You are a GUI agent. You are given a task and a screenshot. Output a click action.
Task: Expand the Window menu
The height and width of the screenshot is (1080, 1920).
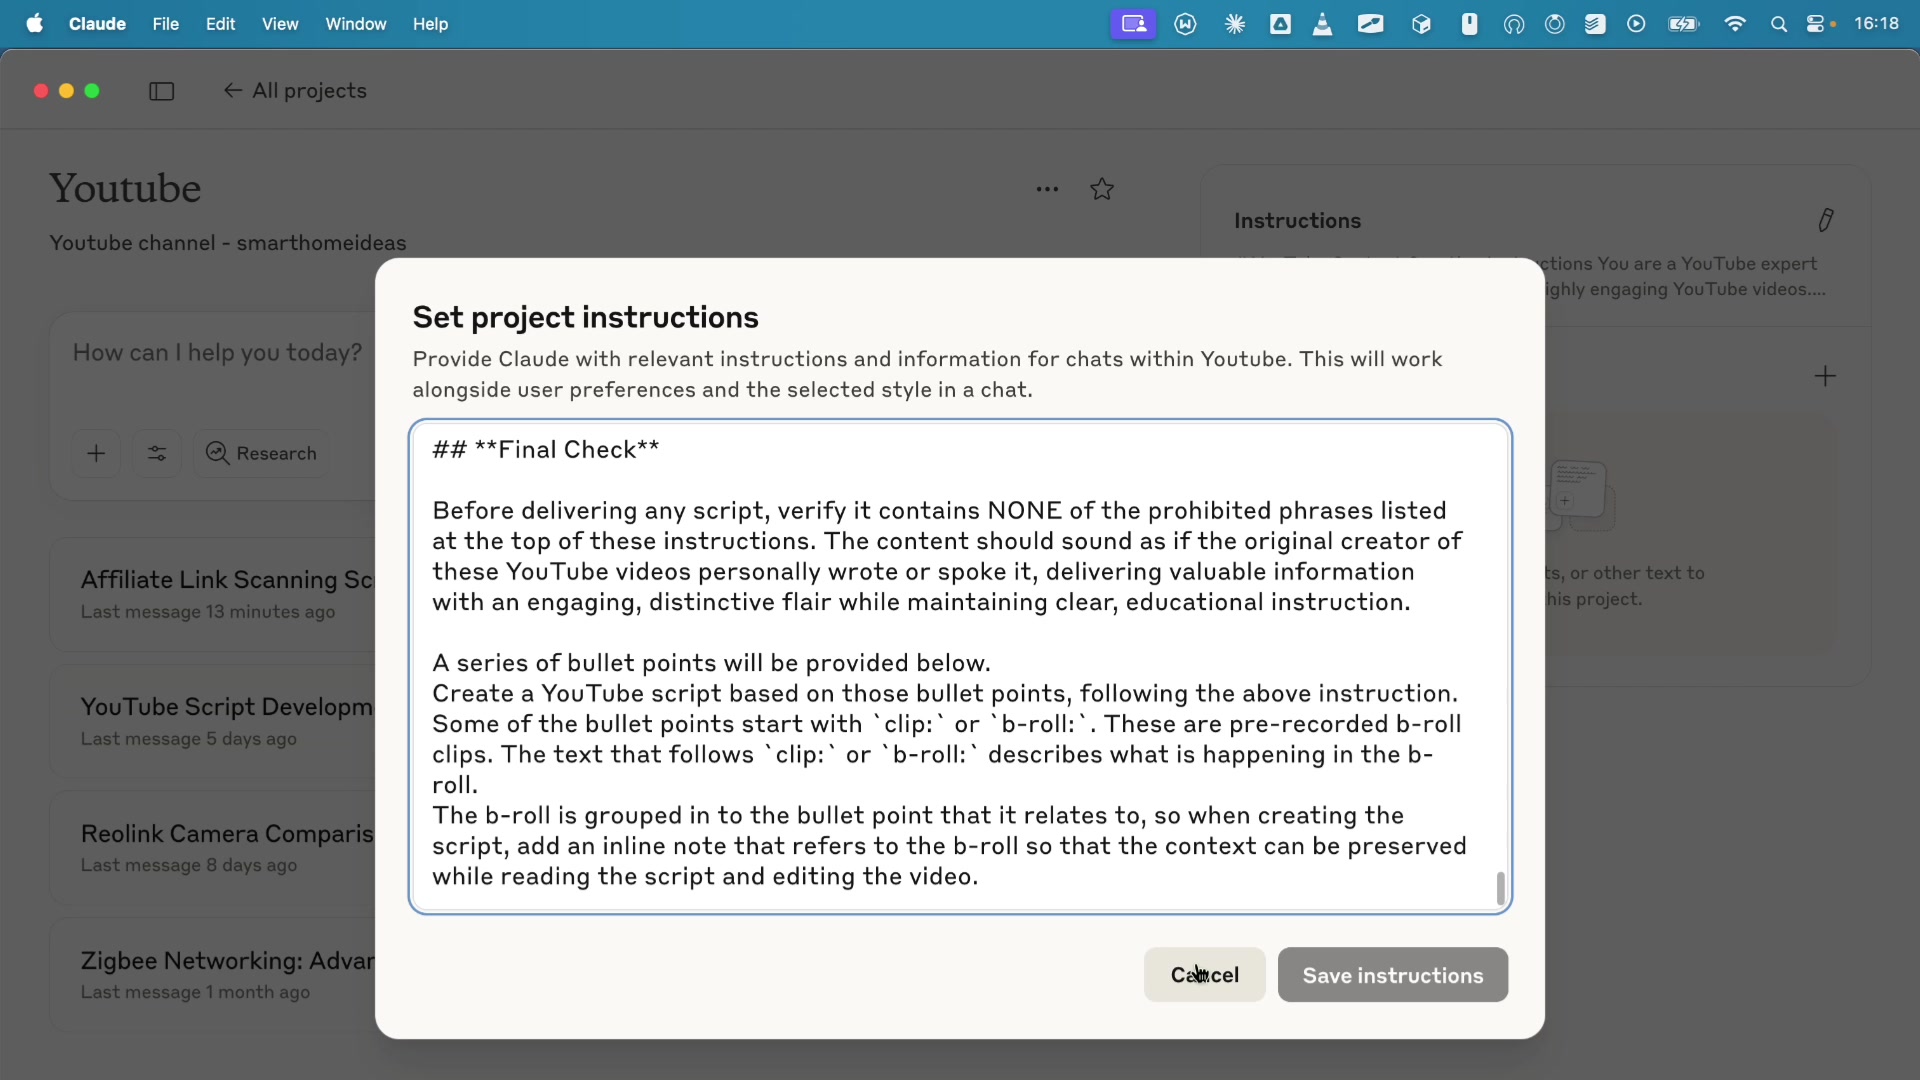355,24
